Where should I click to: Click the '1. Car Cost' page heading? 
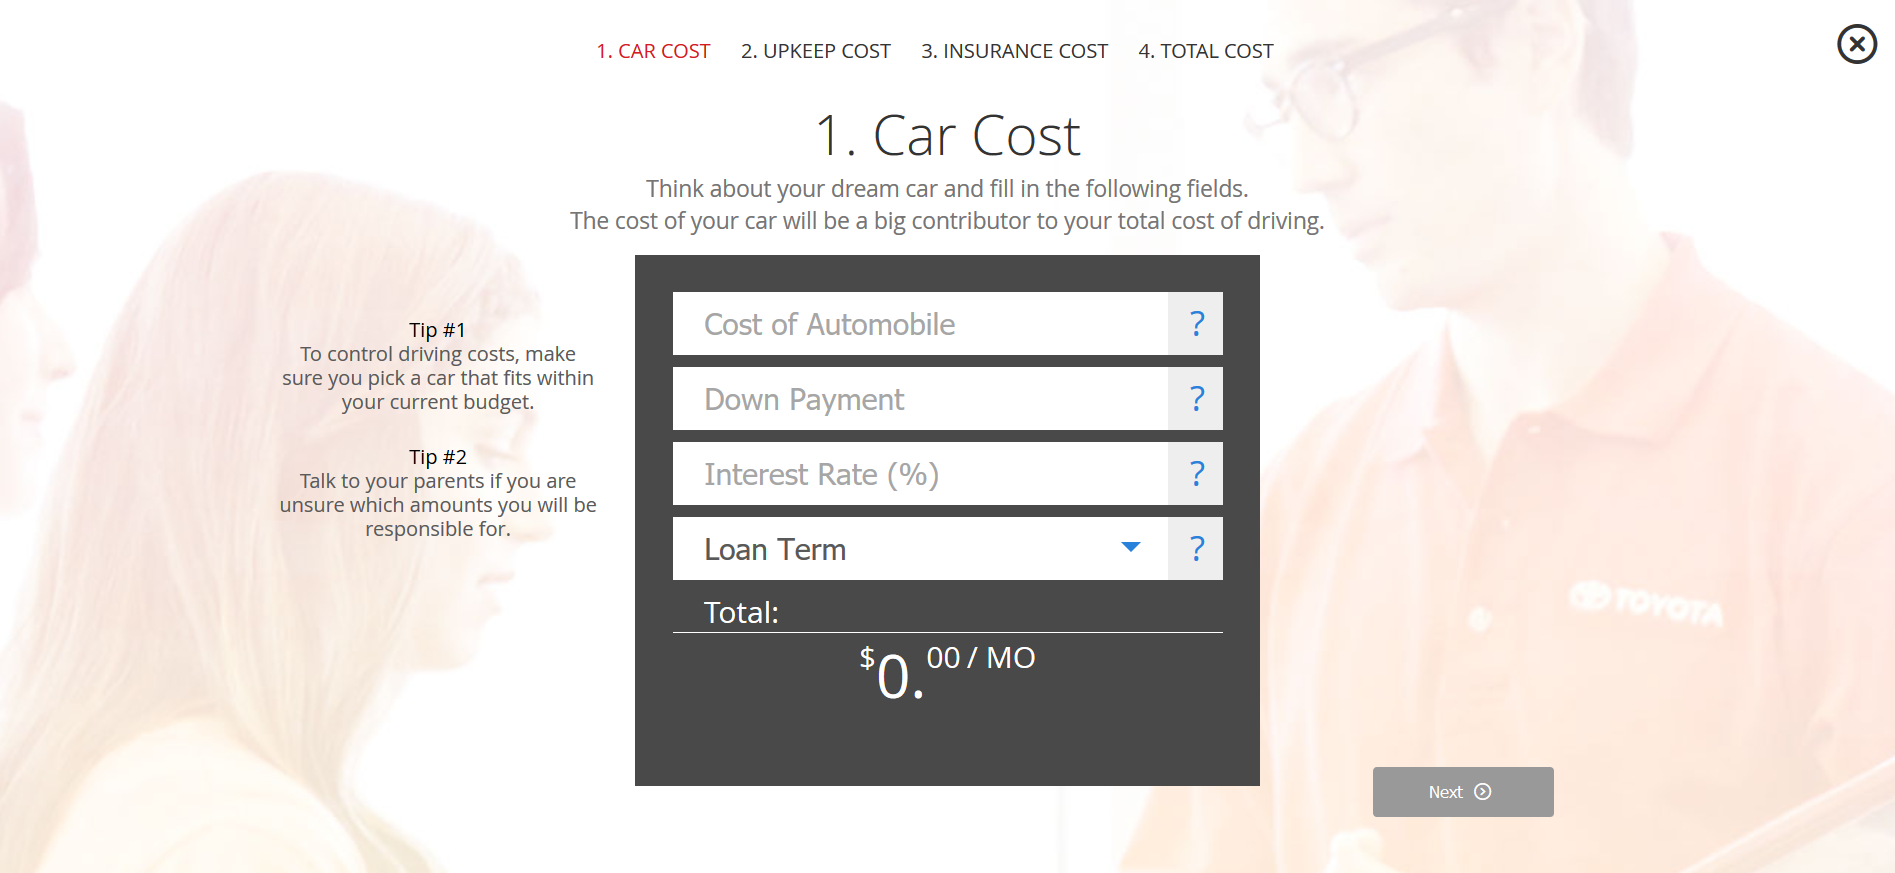coord(947,135)
